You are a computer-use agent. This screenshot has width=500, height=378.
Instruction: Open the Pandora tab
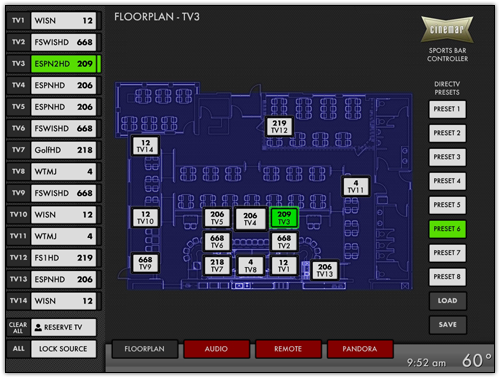click(x=360, y=349)
